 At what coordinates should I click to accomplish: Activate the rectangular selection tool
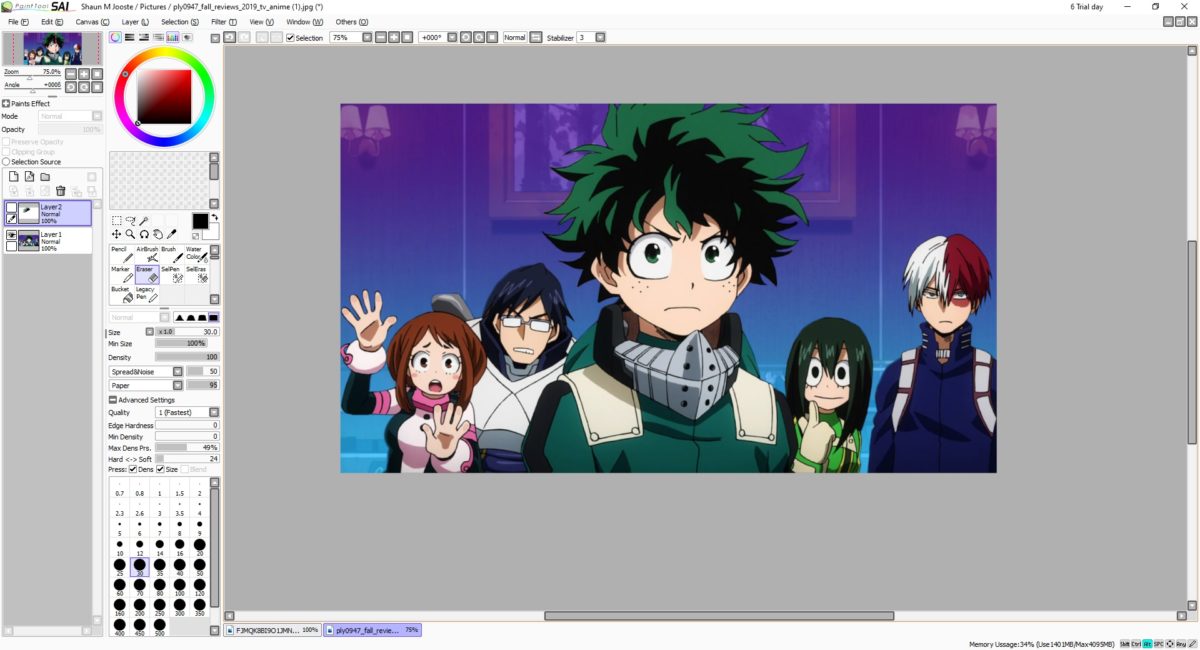pyautogui.click(x=116, y=221)
